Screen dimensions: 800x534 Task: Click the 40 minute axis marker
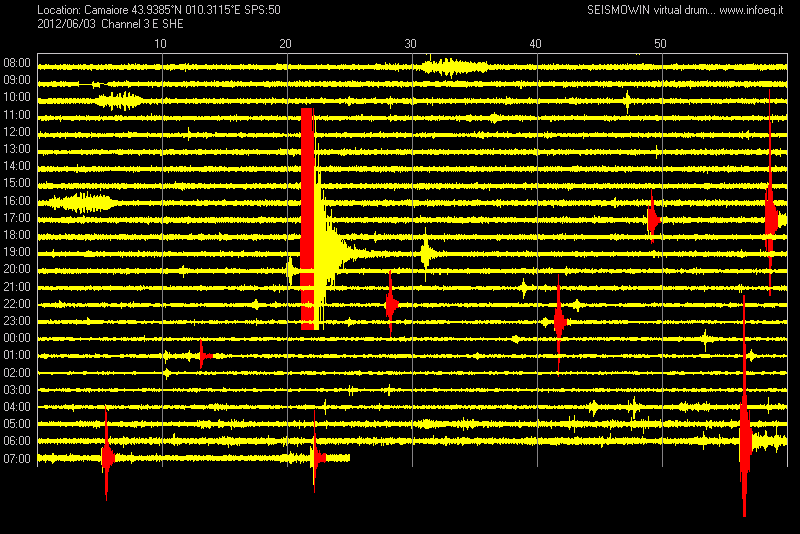pyautogui.click(x=535, y=44)
